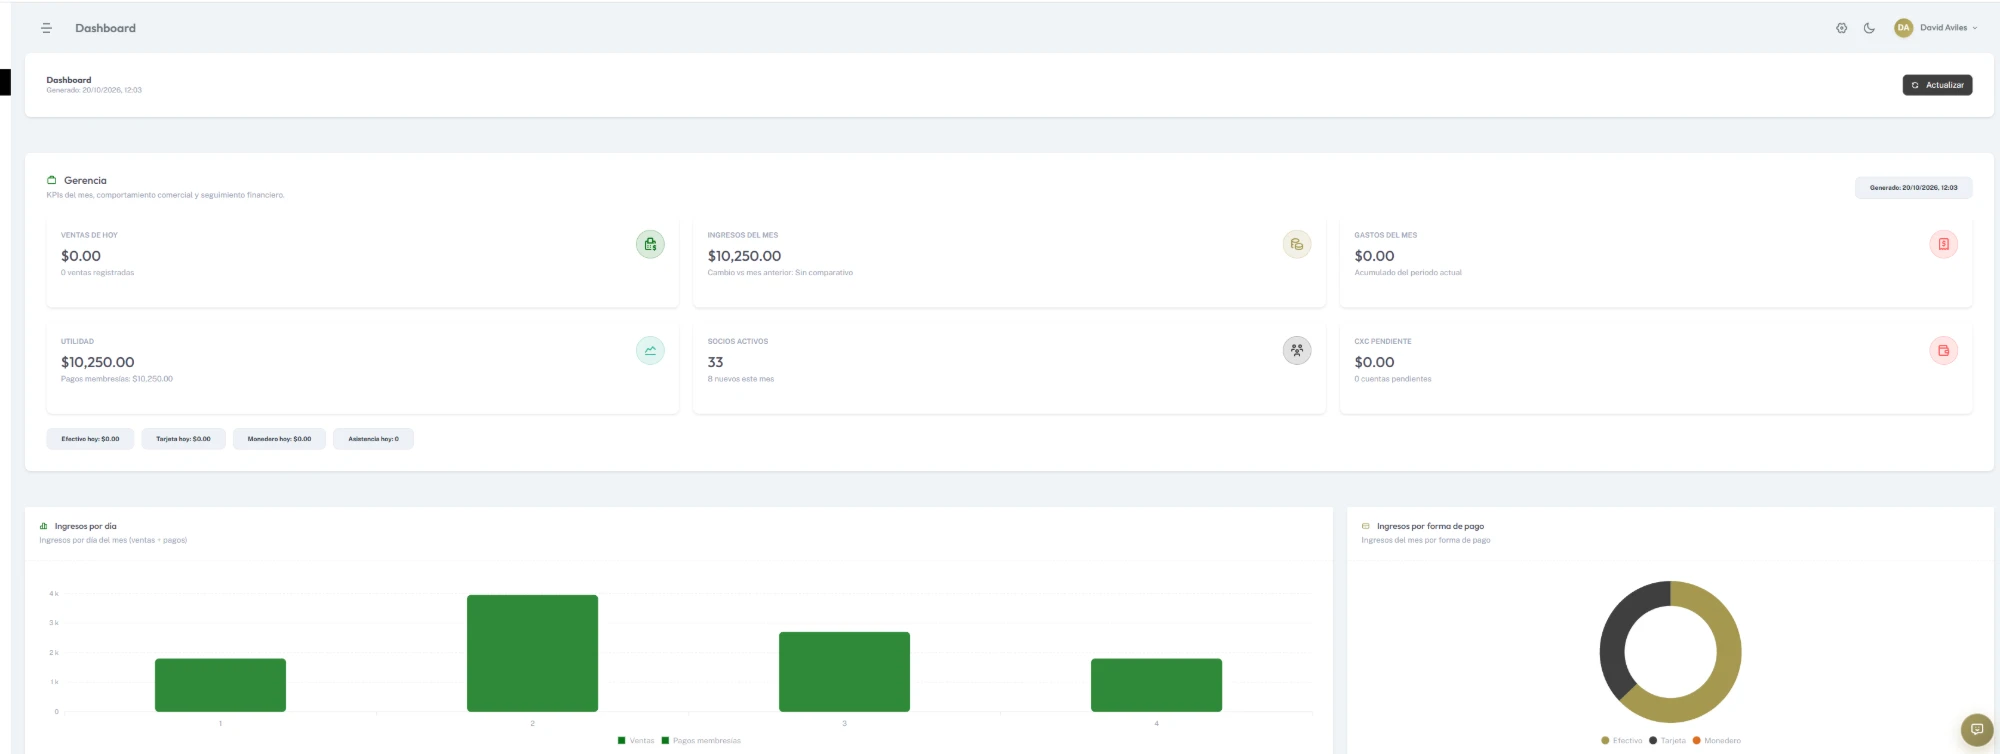This screenshot has height=754, width=2000.
Task: Click the Utilidad trend chart icon
Action: tap(650, 350)
